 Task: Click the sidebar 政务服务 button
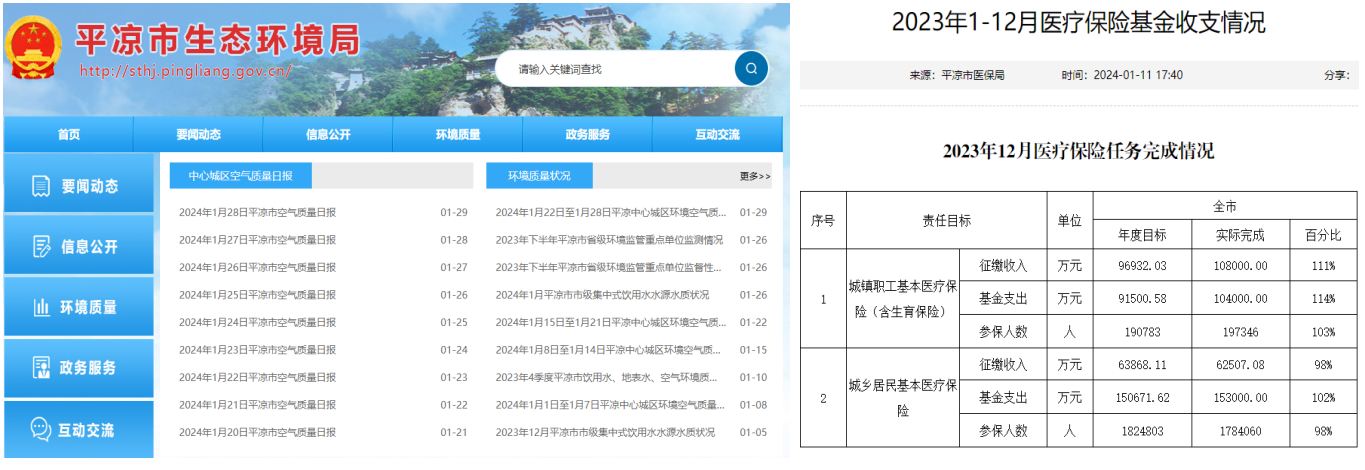(79, 368)
